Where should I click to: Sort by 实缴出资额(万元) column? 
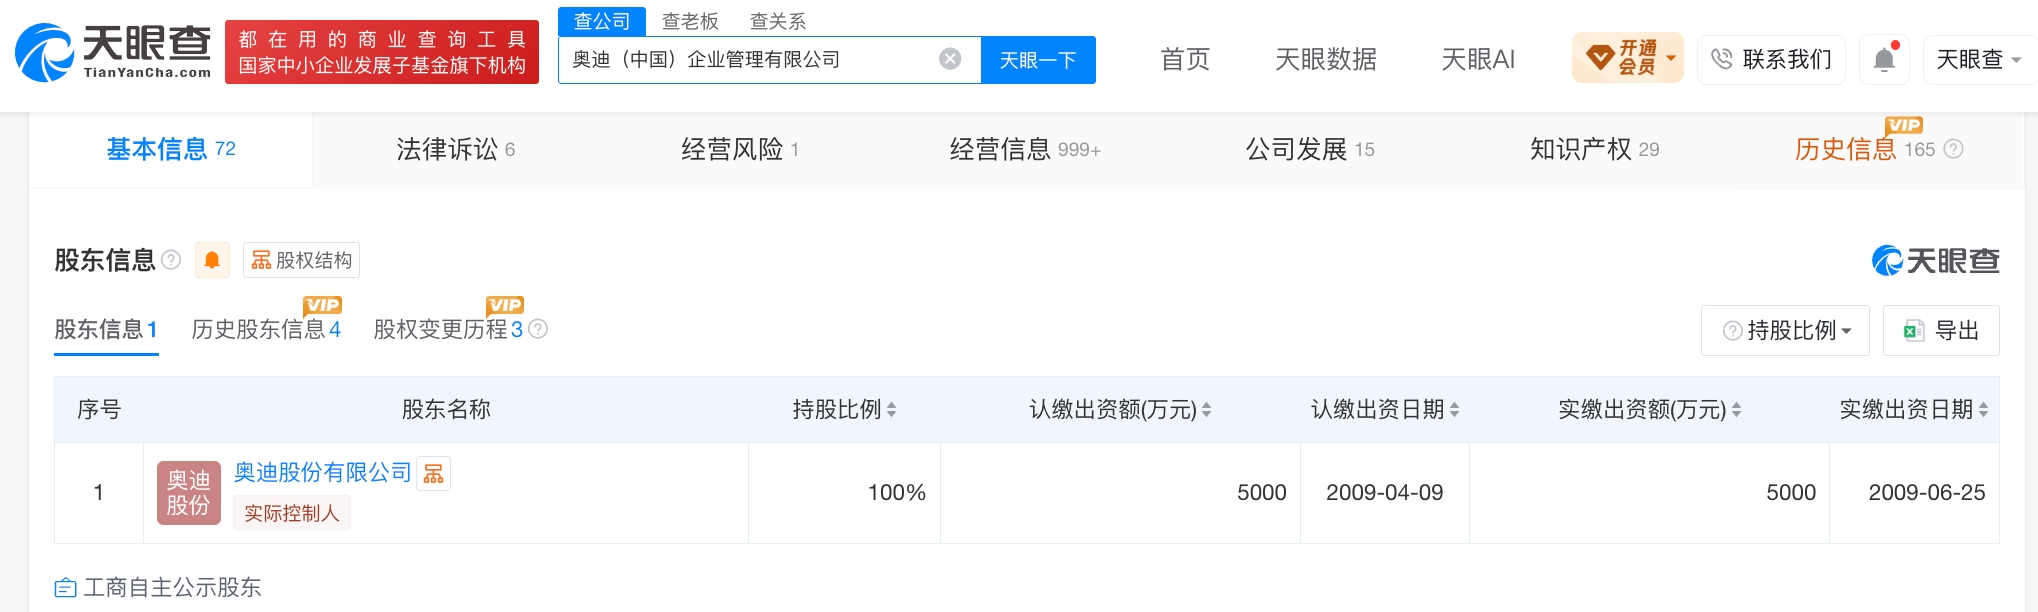click(1736, 410)
